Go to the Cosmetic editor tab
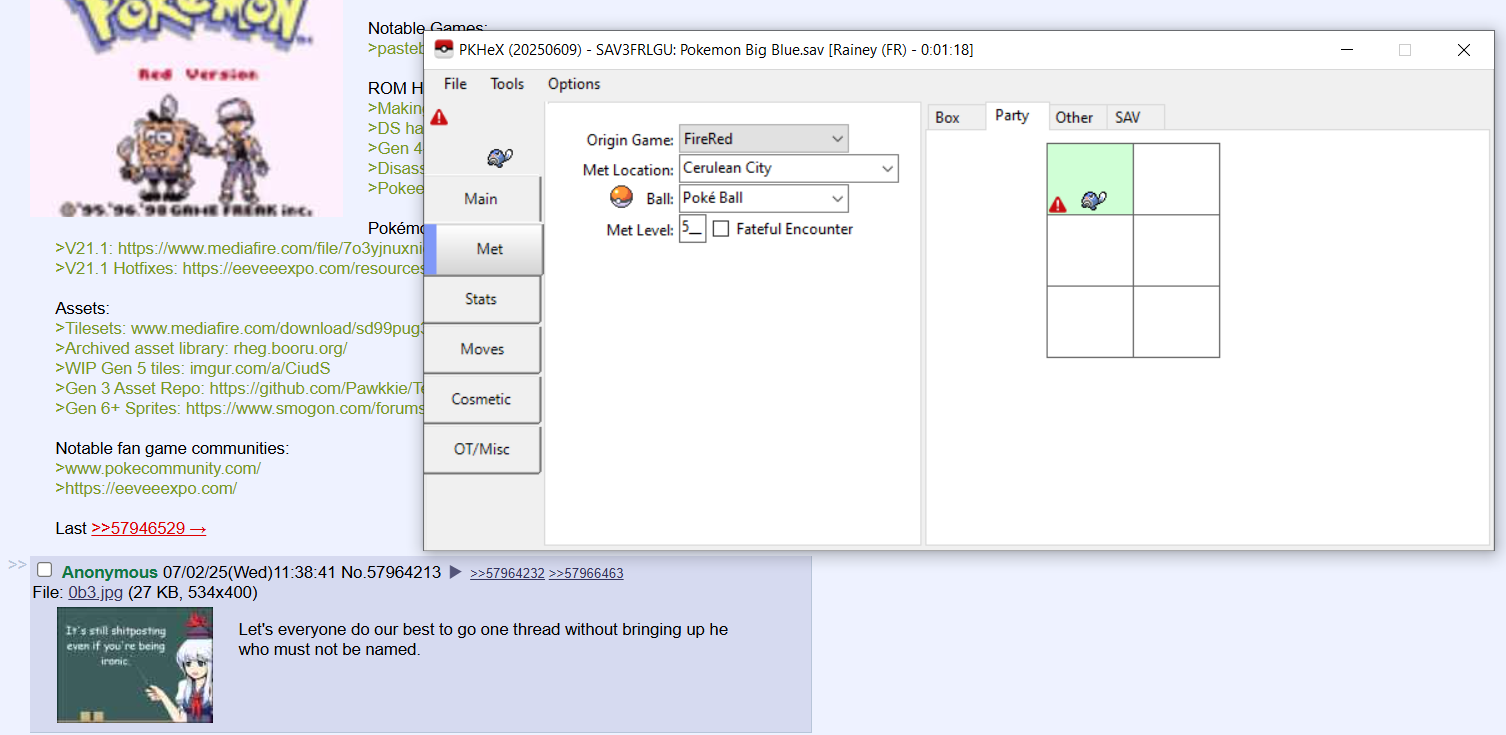This screenshot has height=735, width=1506. coord(482,399)
